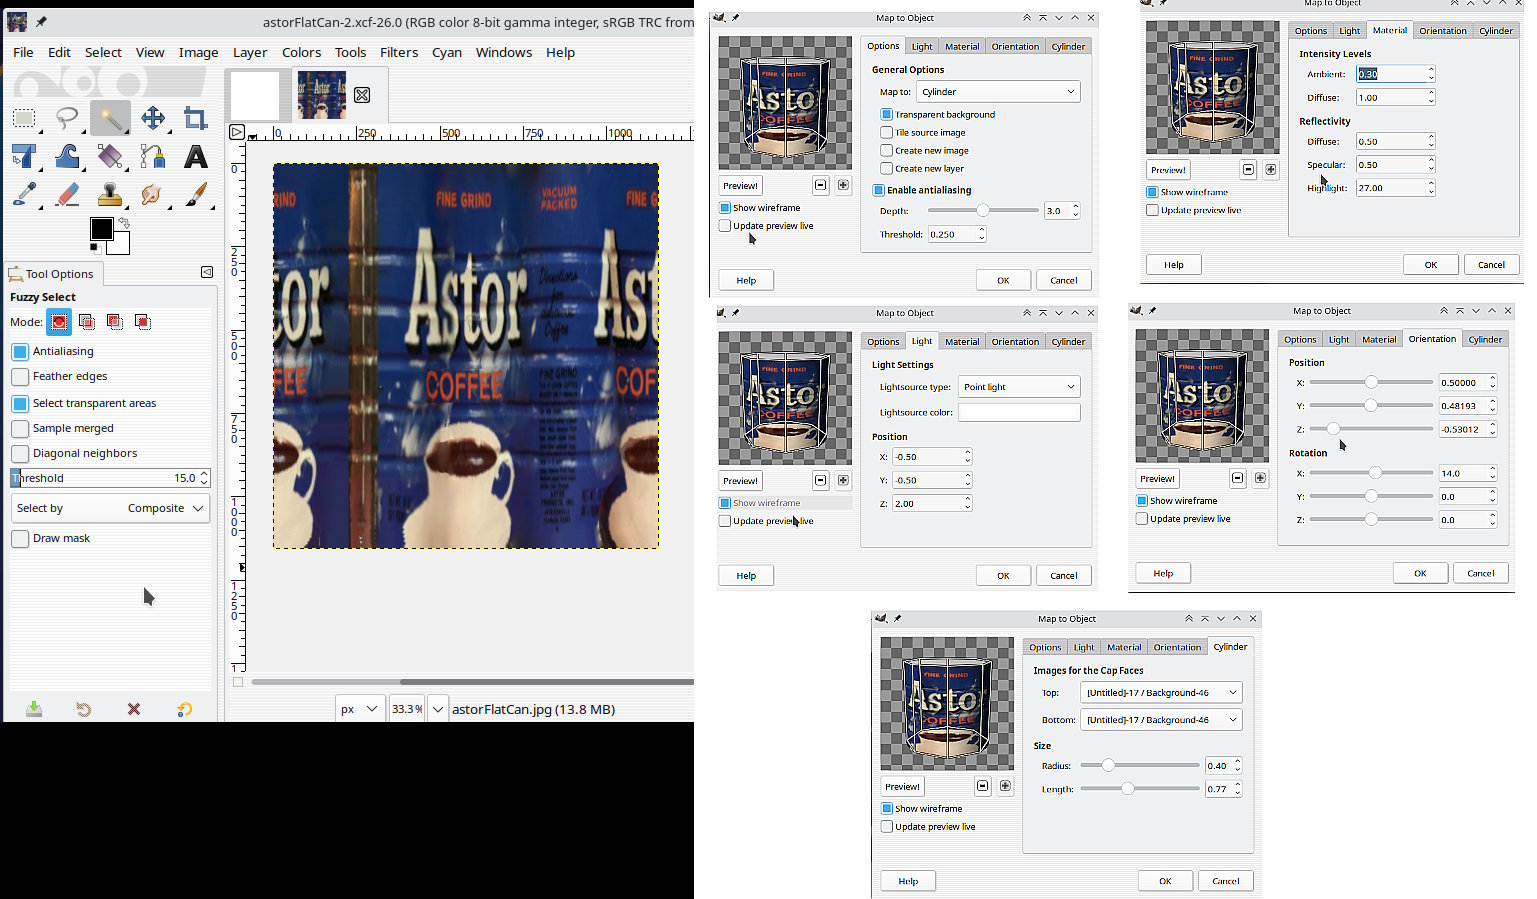Click Cancel in the Light-tab dialog
This screenshot has height=899, width=1537.
(x=1064, y=575)
